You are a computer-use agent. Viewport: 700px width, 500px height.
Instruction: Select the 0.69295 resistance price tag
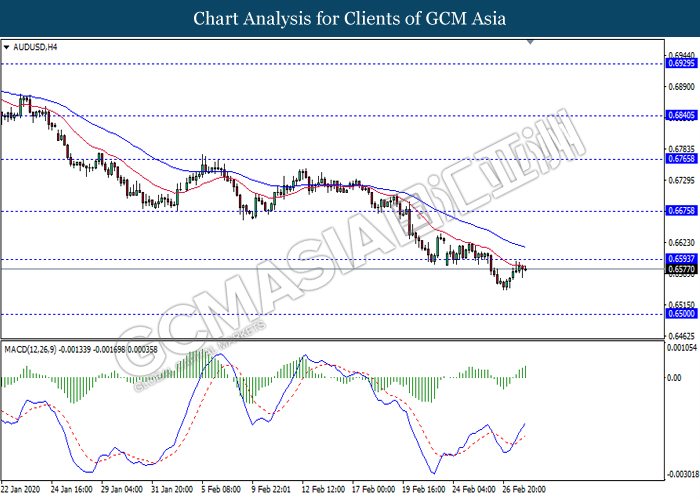(680, 63)
